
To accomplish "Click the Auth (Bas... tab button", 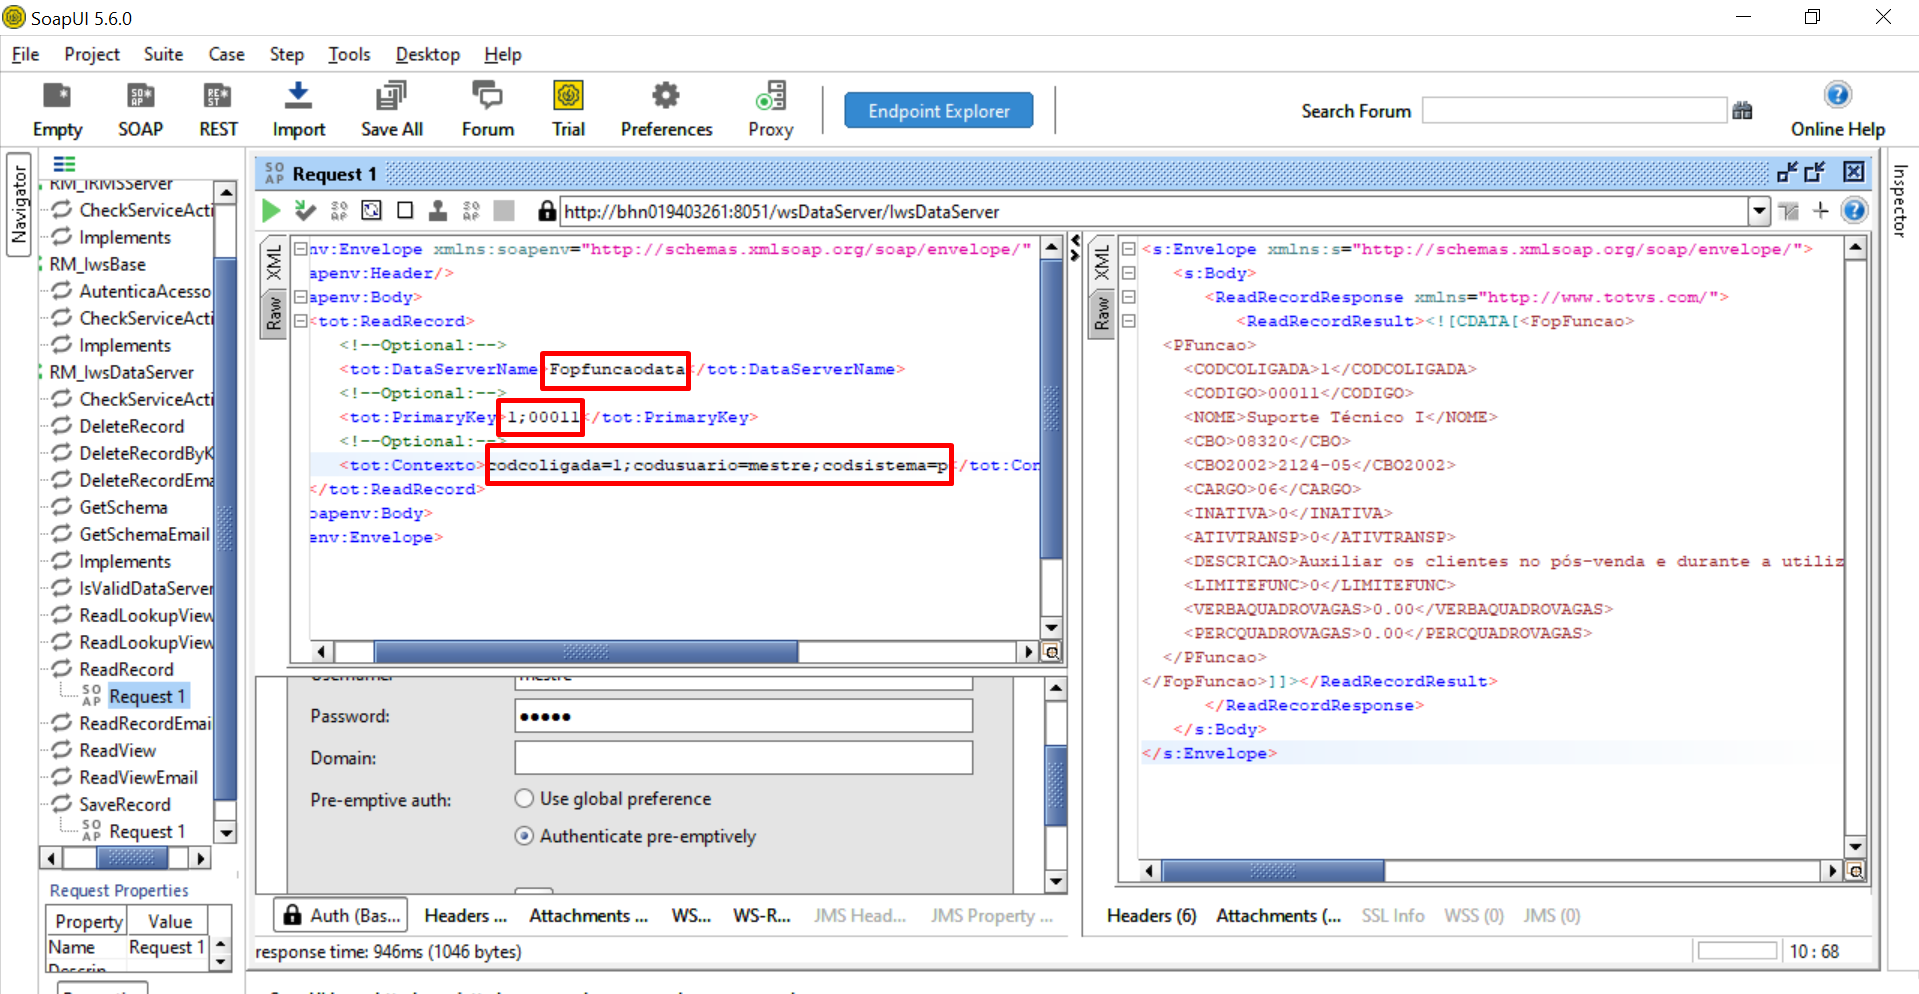I will [341, 915].
